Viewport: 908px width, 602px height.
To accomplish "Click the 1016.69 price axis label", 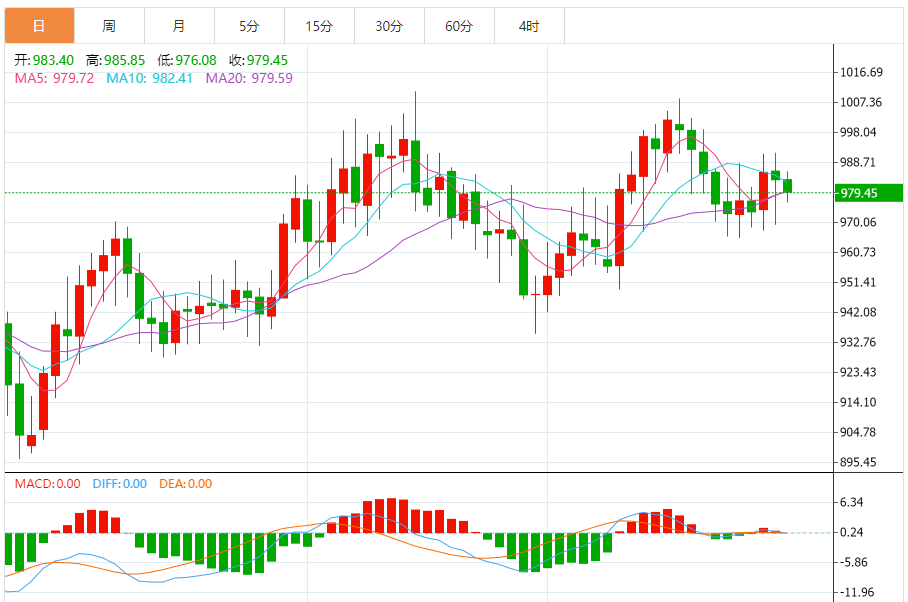I will coord(862,72).
